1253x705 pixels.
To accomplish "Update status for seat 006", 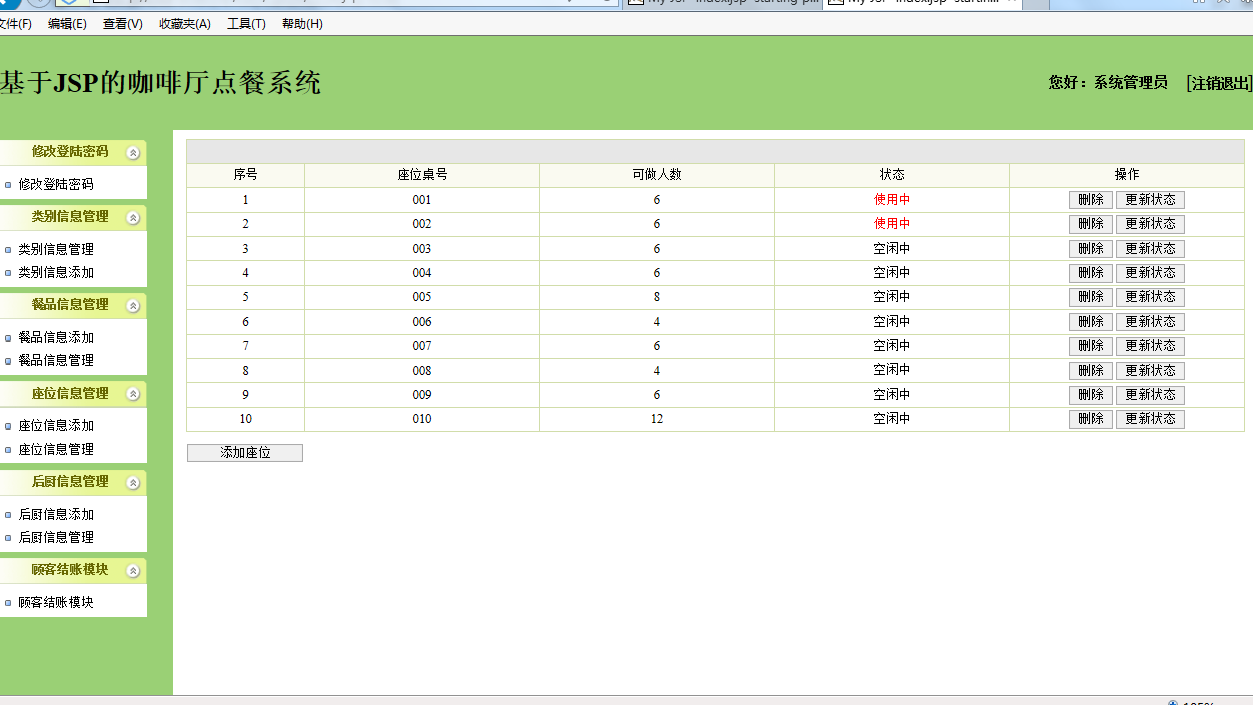I will pos(1150,322).
